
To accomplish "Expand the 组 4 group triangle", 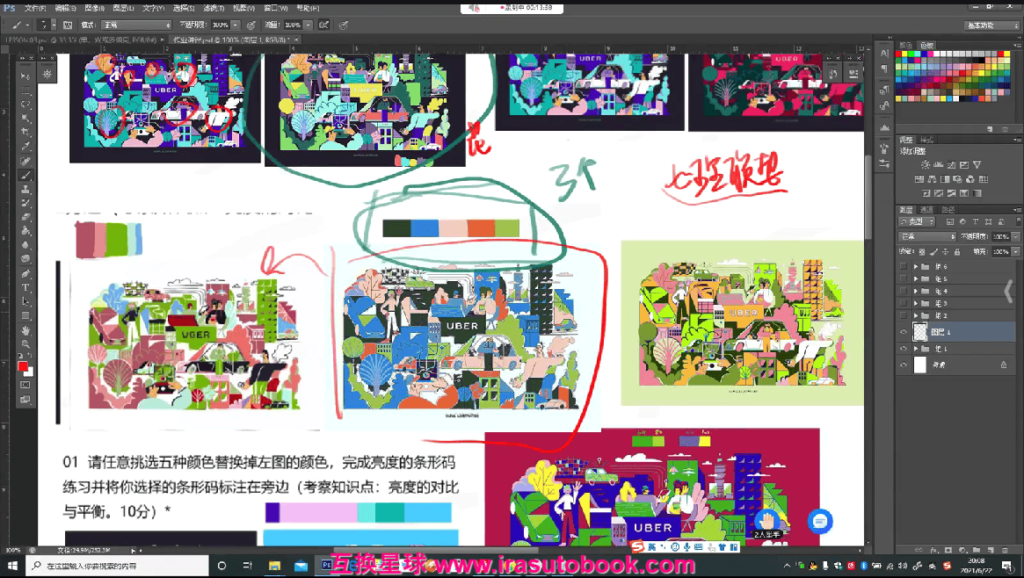I will 916,291.
